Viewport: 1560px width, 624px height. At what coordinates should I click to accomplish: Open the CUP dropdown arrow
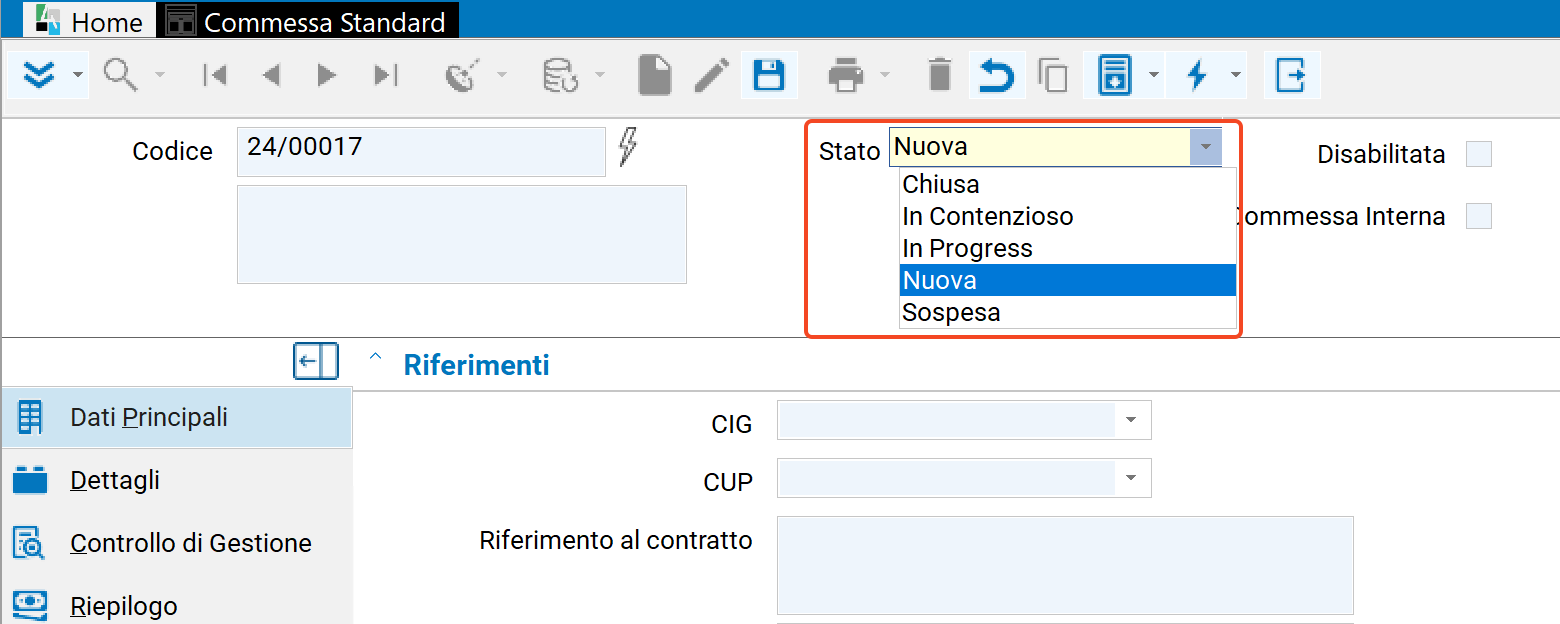click(x=1131, y=478)
